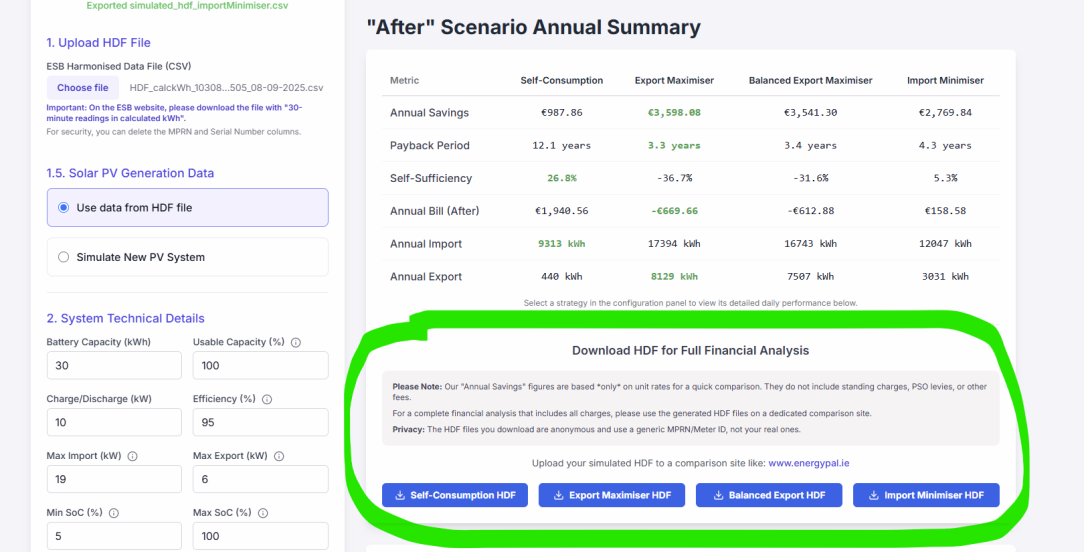Select 'Simulate New PV System' option
The width and height of the screenshot is (1084, 552).
(x=64, y=257)
